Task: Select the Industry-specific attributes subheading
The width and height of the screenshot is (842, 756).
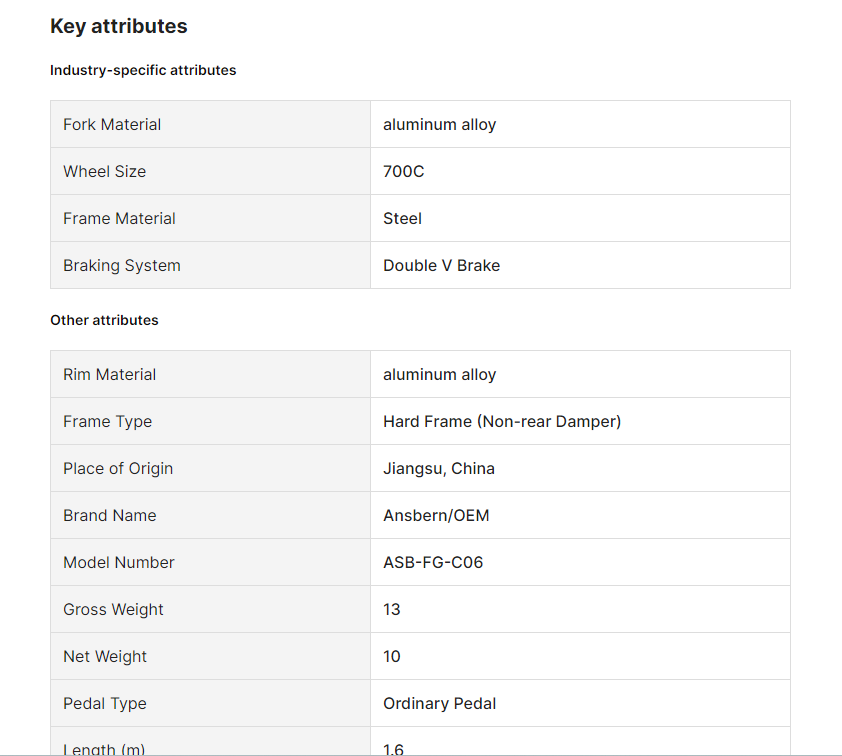Action: pos(143,70)
